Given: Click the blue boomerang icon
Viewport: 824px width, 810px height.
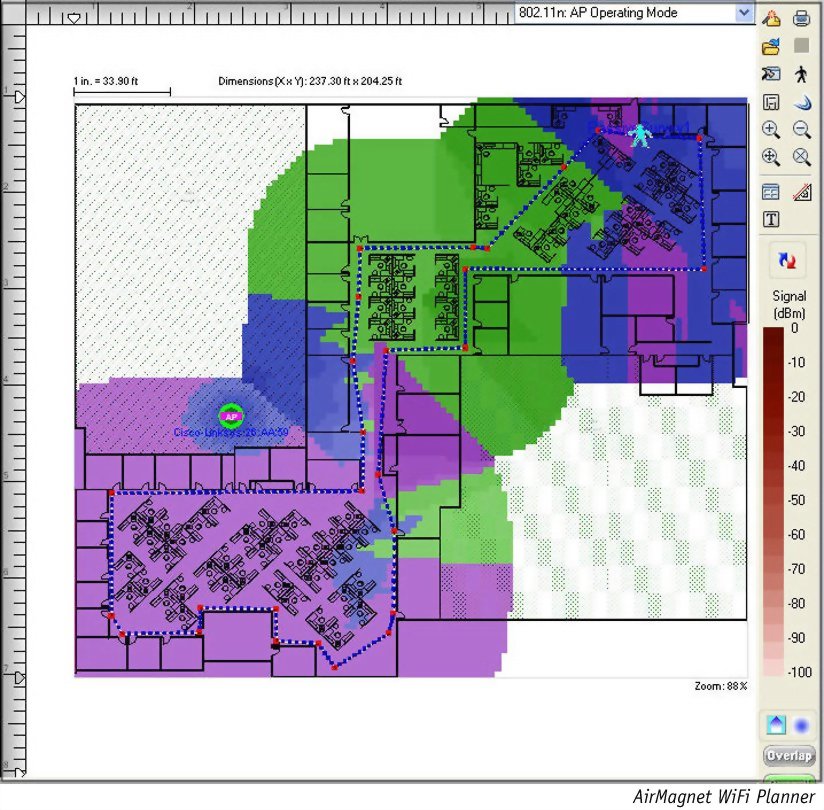Looking at the screenshot, I should pyautogui.click(x=801, y=102).
